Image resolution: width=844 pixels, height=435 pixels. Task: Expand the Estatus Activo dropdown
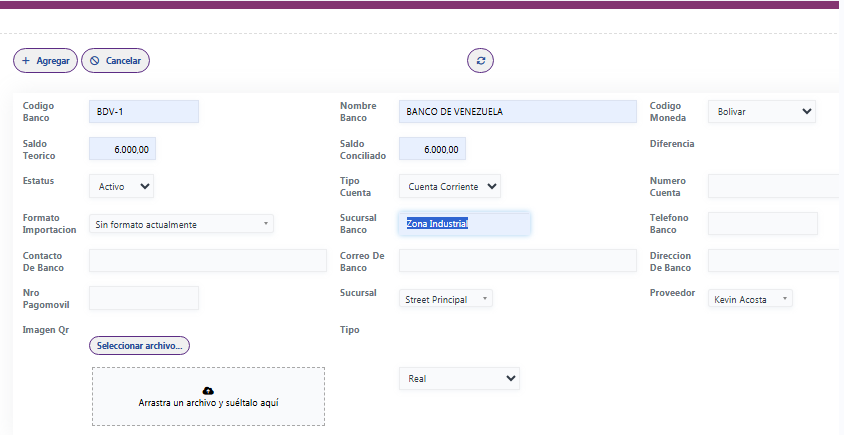[x=121, y=186]
